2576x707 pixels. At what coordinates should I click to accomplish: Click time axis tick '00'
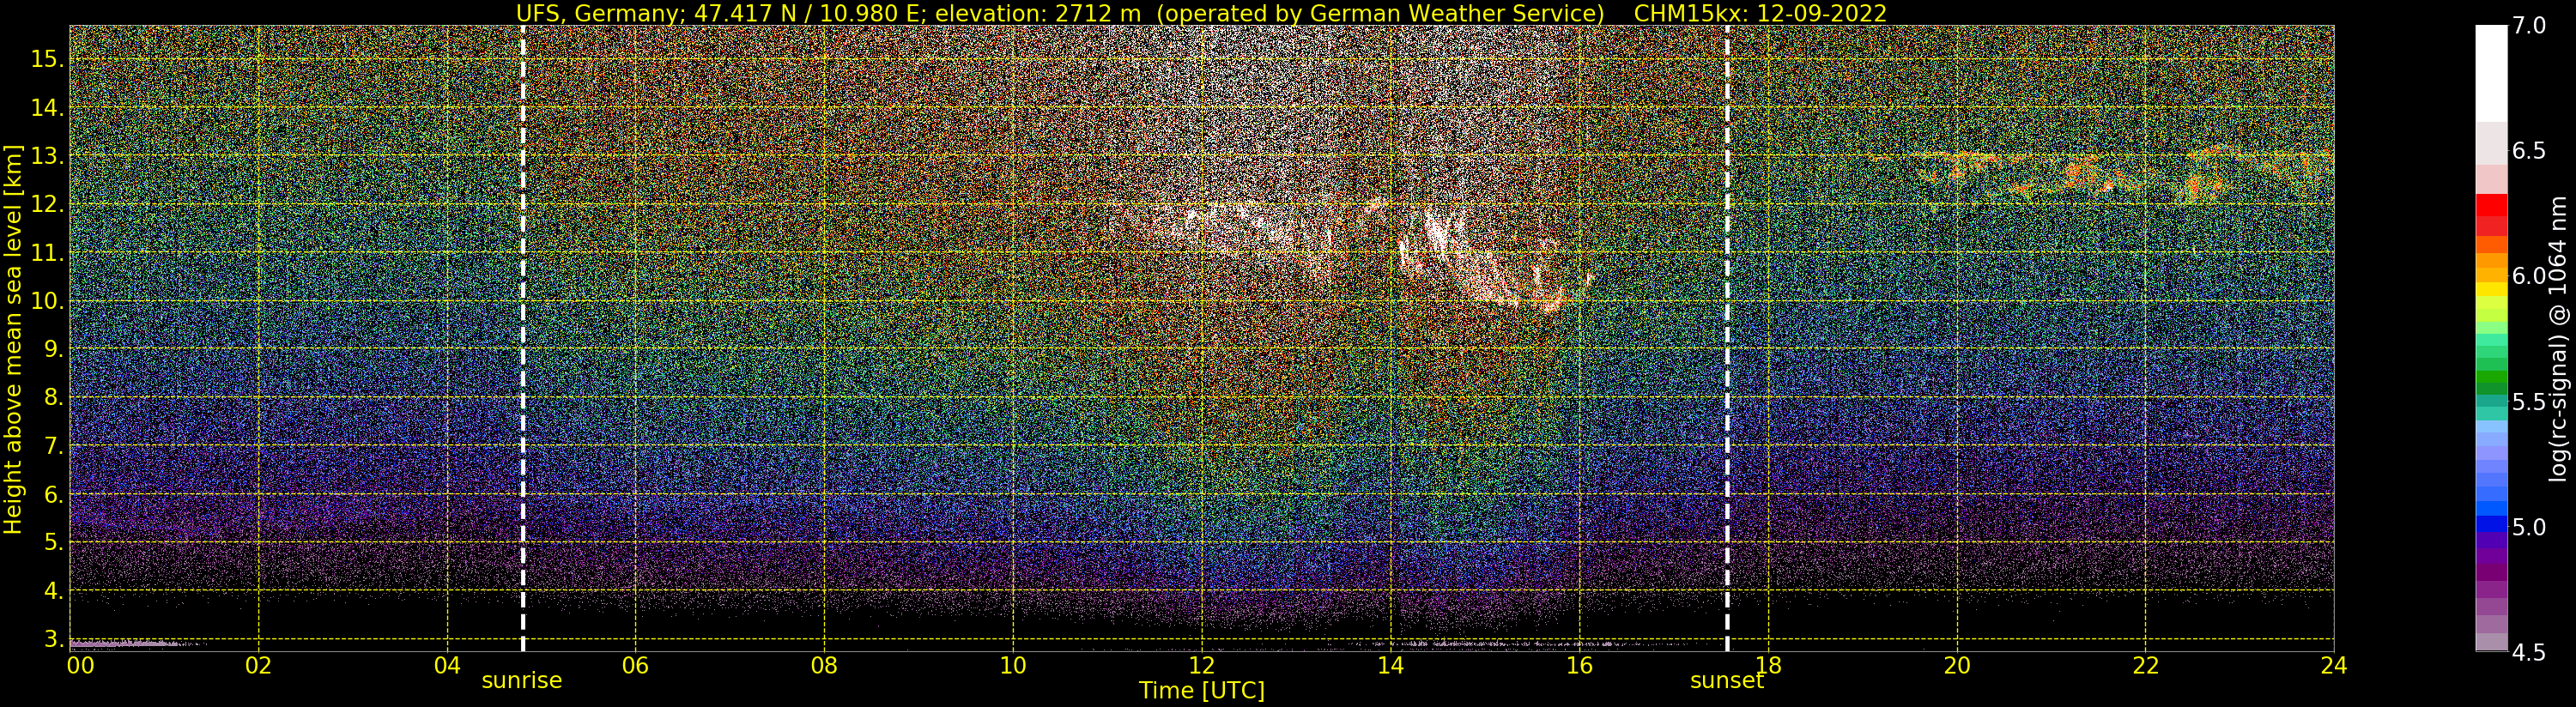(80, 666)
